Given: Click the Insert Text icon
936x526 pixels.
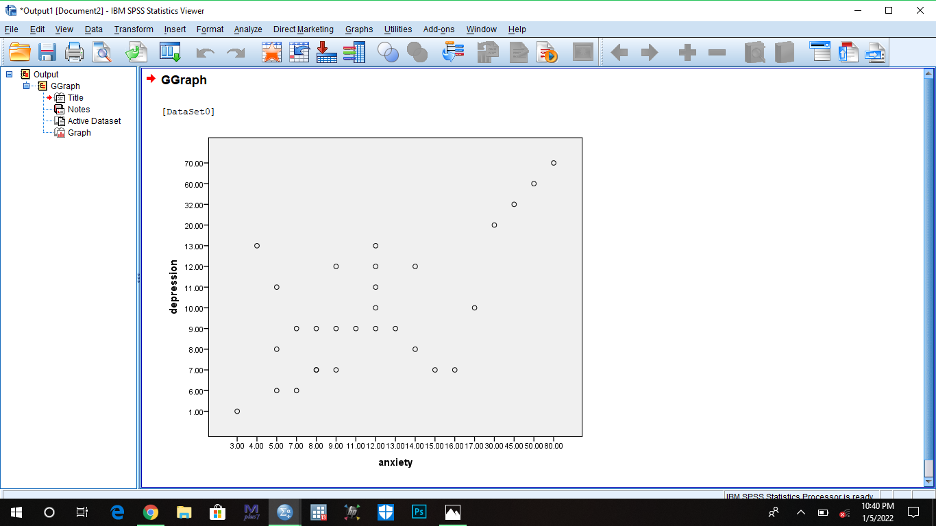Looking at the screenshot, I should tap(876, 53).
